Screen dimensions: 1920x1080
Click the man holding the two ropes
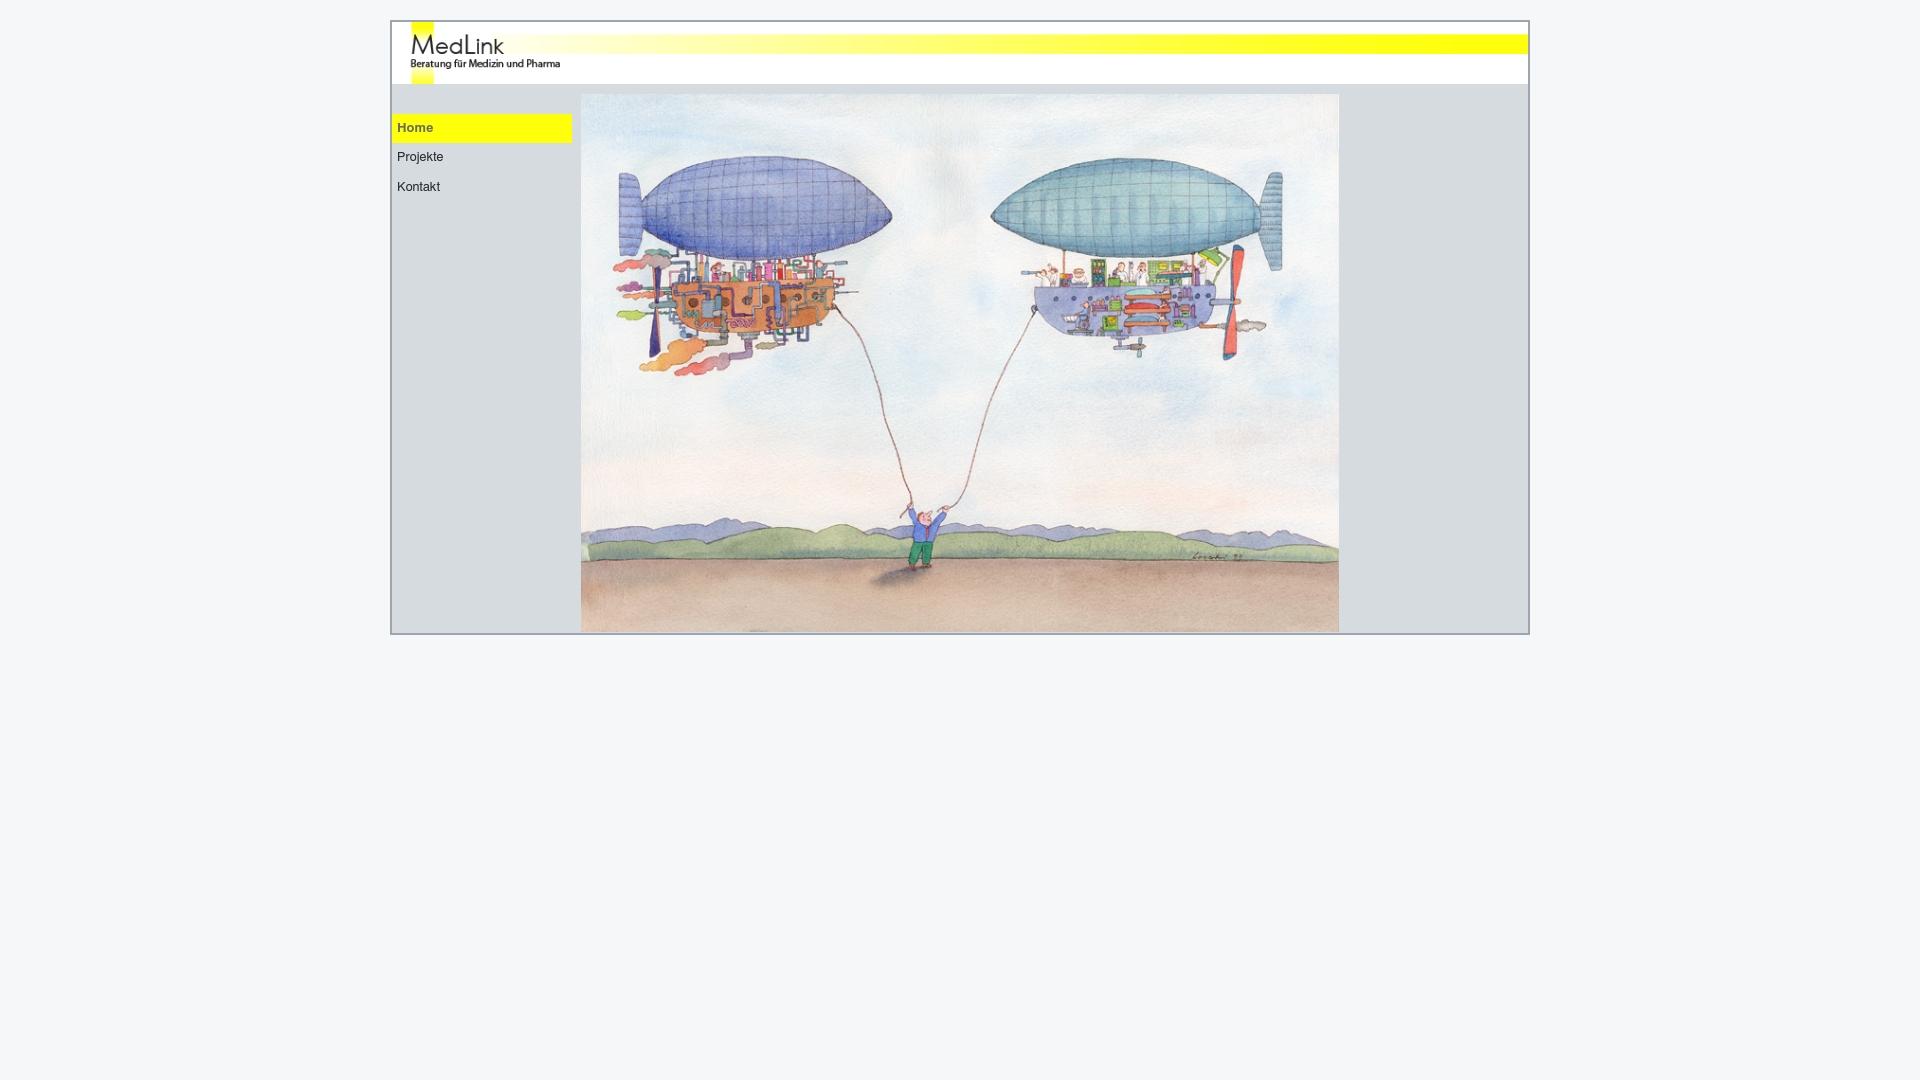[922, 535]
